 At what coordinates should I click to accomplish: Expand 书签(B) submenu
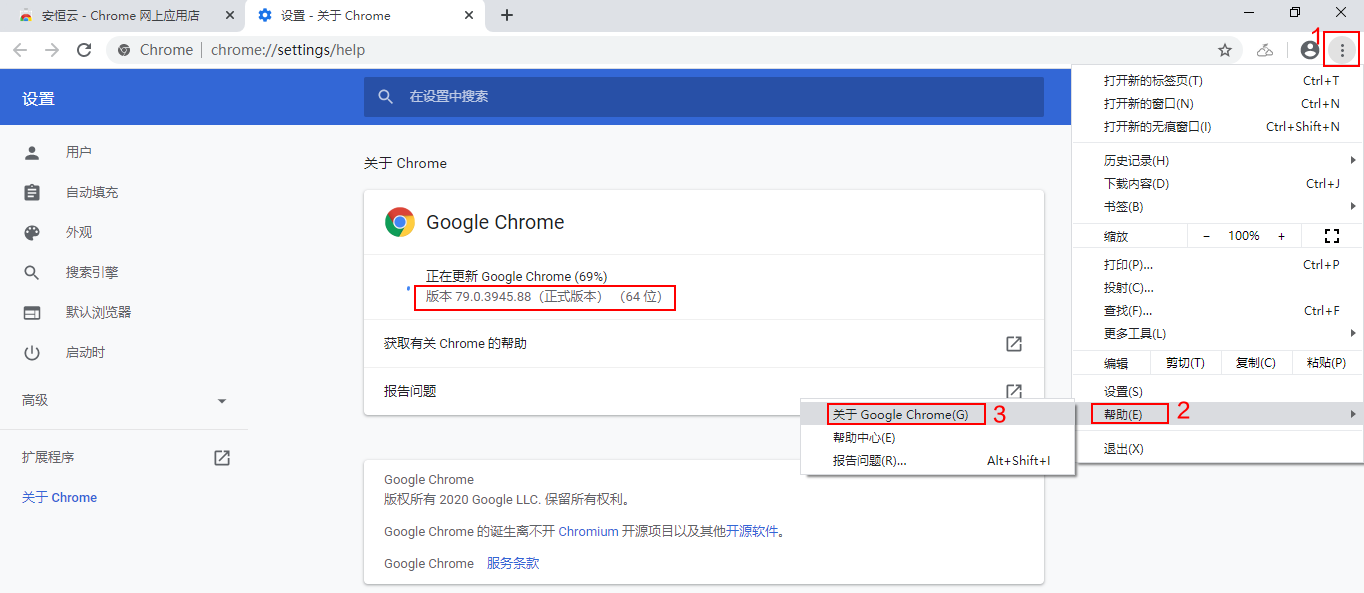pyautogui.click(x=1217, y=206)
